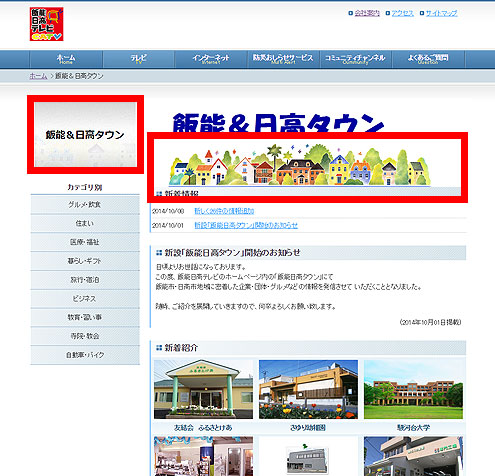
Task: Open the サイトマップ link
Action: [442, 13]
